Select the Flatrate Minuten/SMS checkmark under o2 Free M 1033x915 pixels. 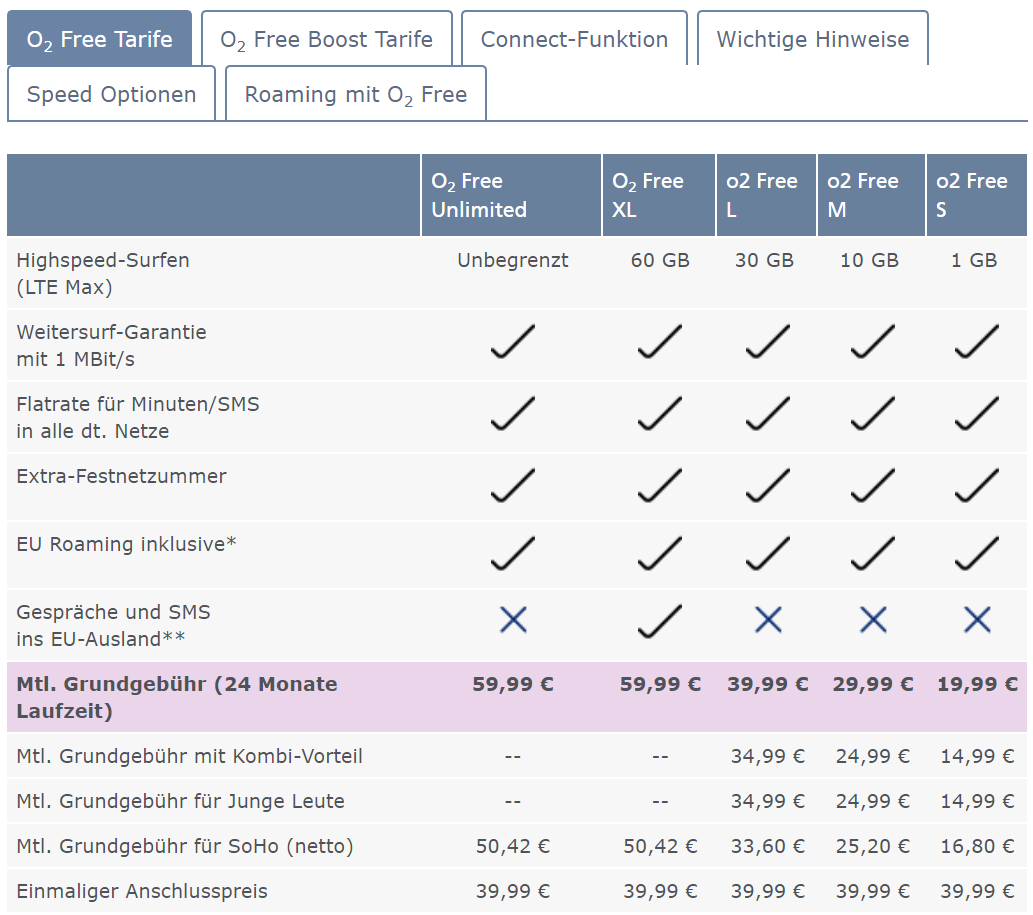click(x=872, y=414)
